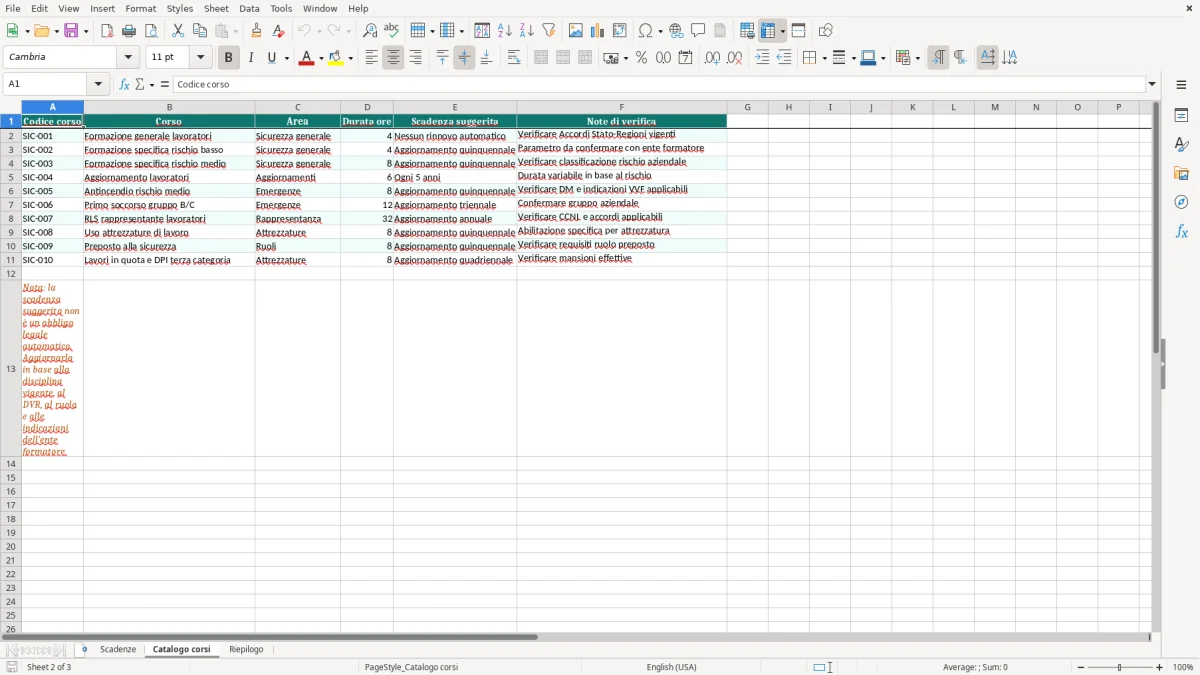
Task: Click the Insert Chart icon
Action: pyautogui.click(x=598, y=31)
